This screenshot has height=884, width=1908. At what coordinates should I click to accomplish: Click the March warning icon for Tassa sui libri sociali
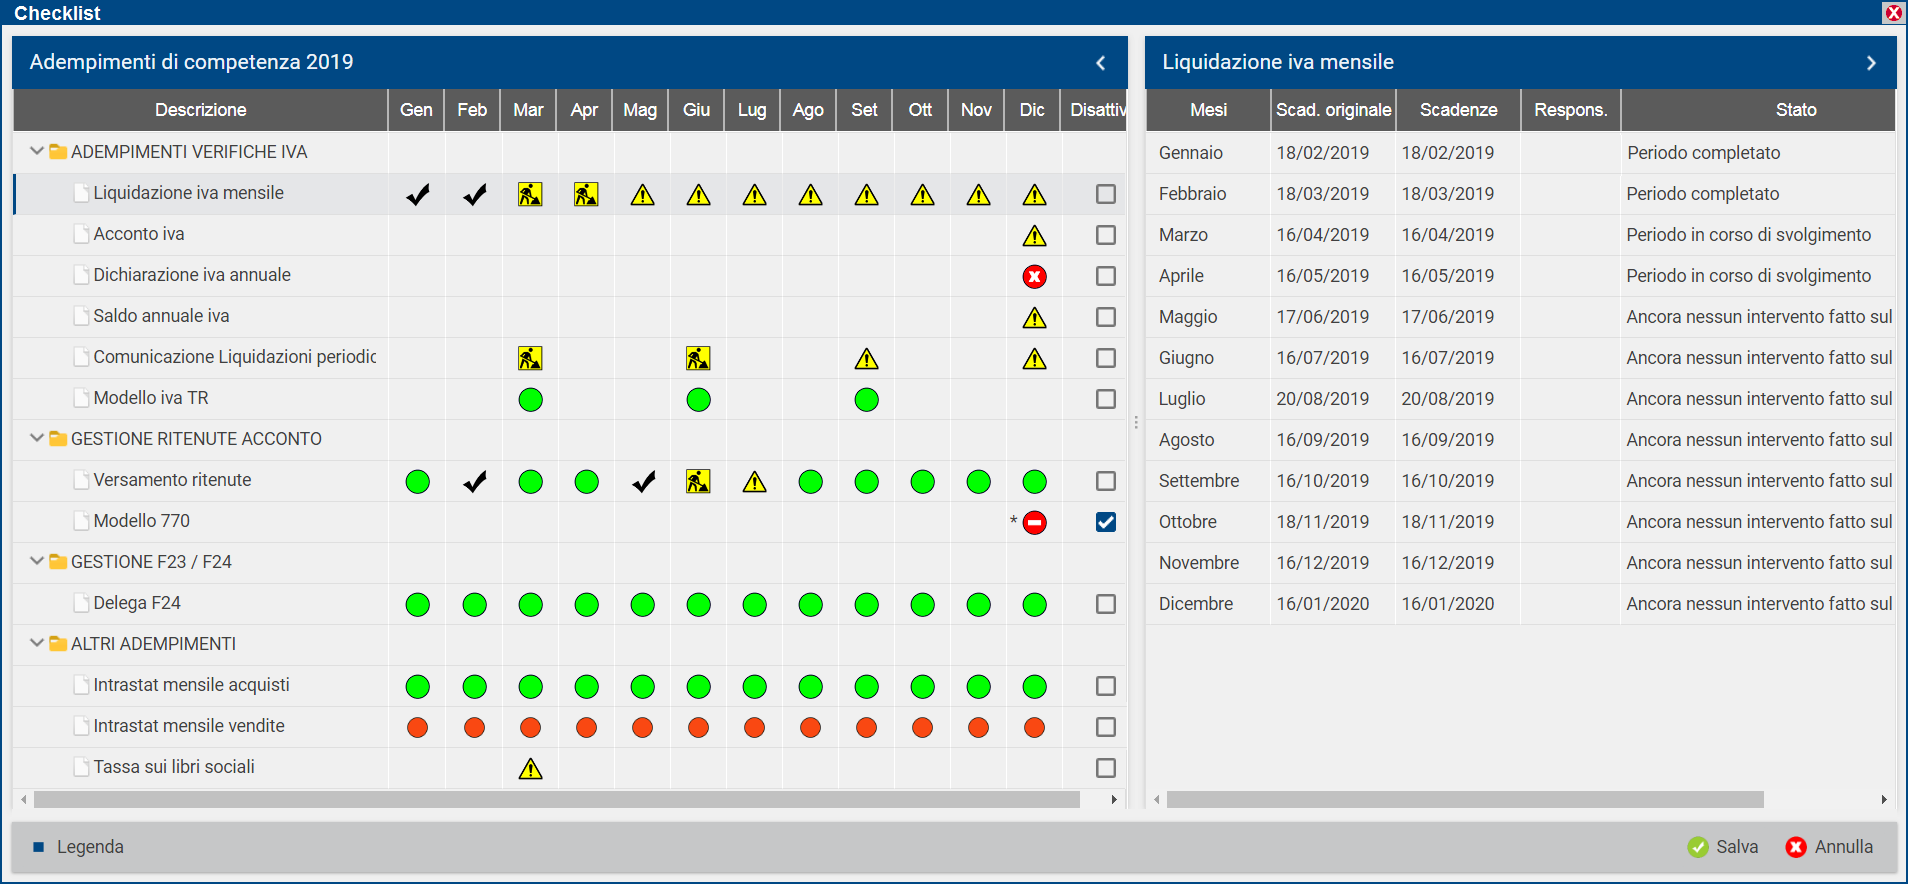[x=530, y=769]
